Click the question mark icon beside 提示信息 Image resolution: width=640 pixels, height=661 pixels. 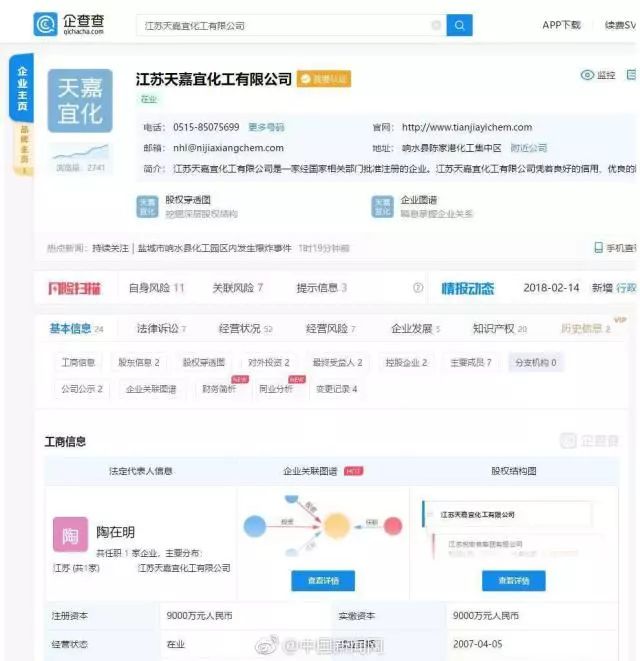(x=418, y=288)
